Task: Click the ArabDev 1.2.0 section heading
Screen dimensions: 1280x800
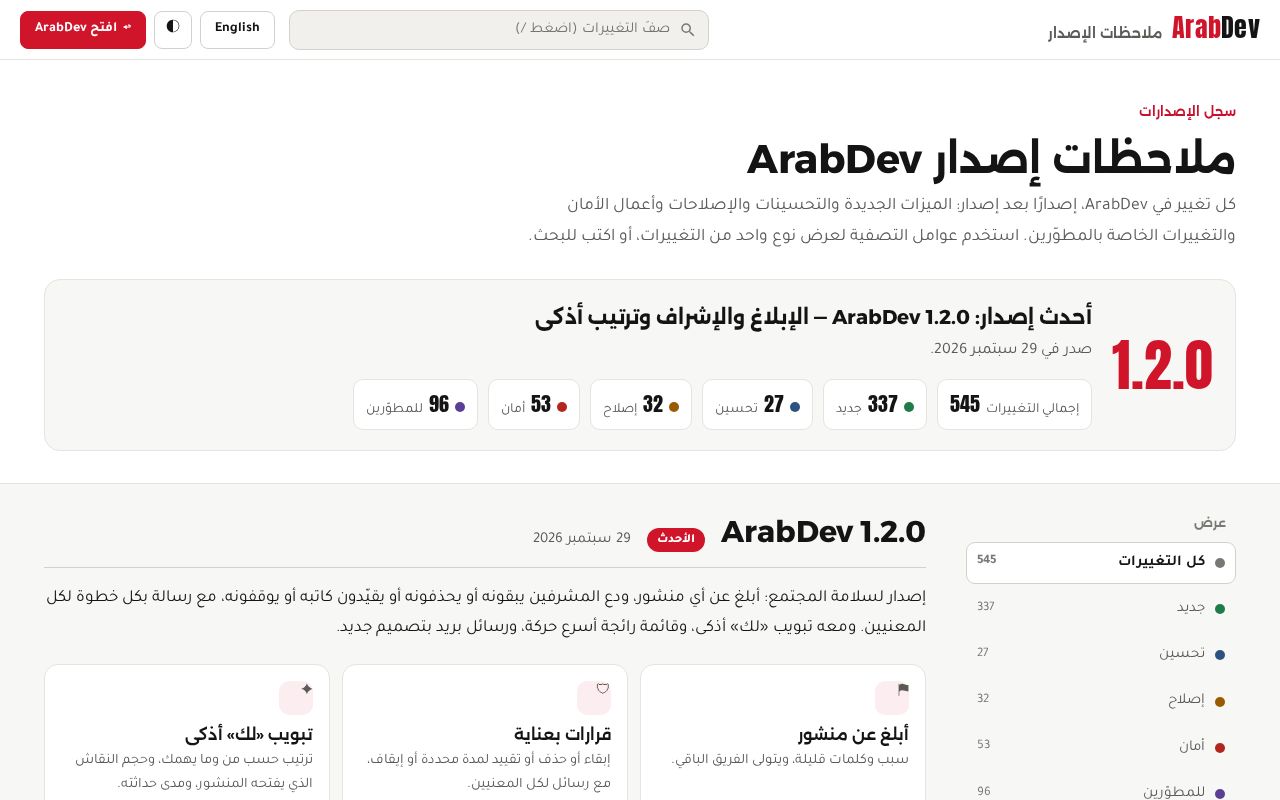Action: 823,534
